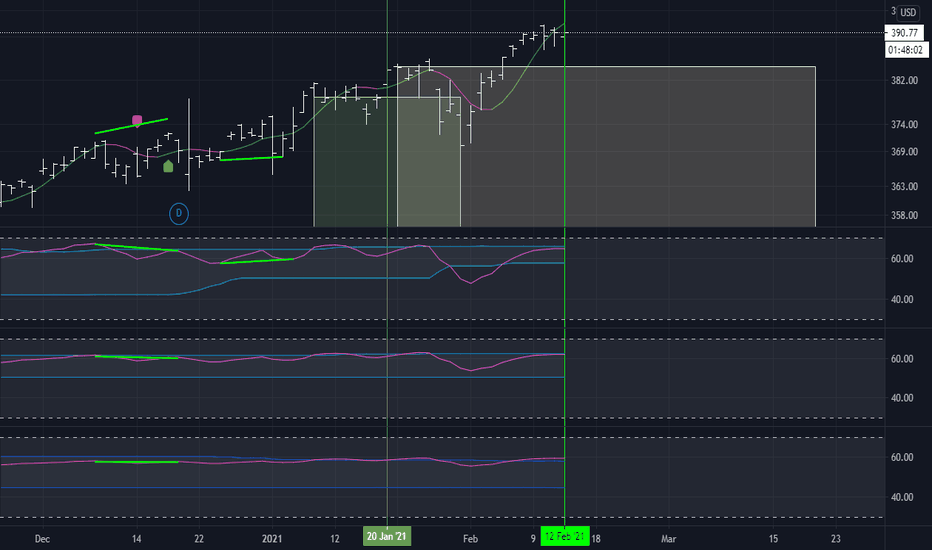The image size is (932, 550).
Task: Click the Mar label on time axis
Action: pos(669,539)
